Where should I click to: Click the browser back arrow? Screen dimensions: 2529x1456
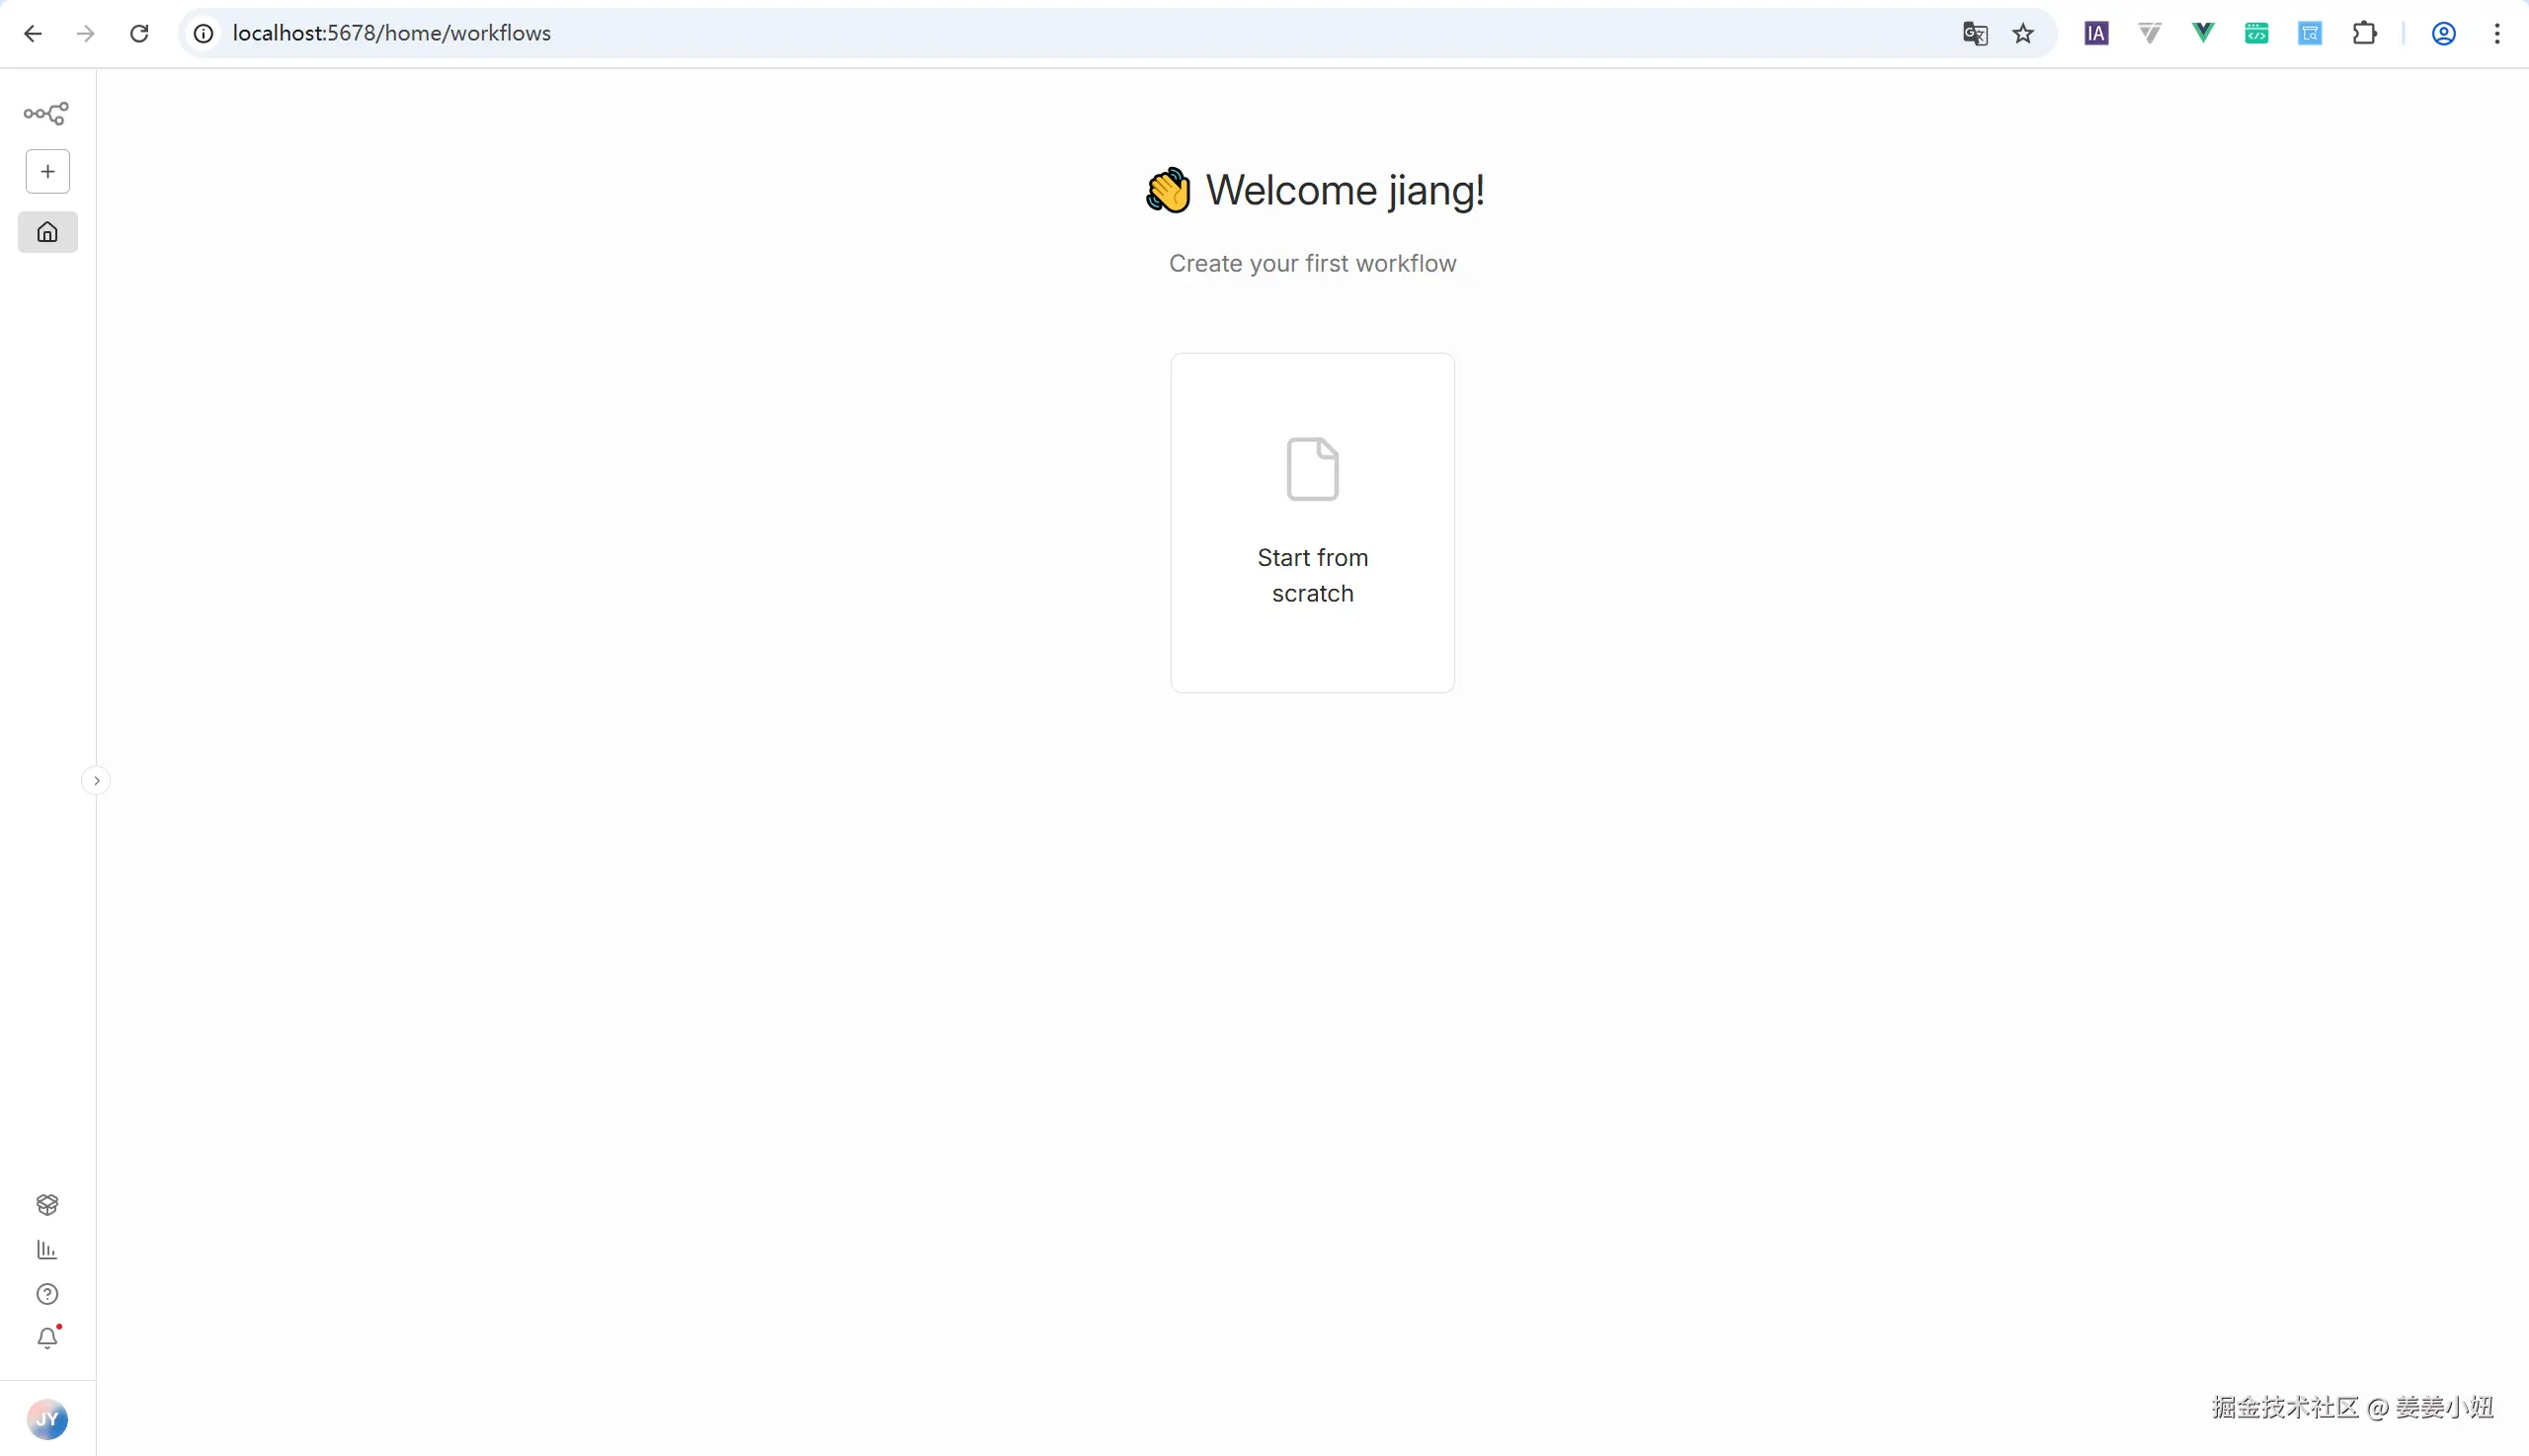(x=33, y=33)
